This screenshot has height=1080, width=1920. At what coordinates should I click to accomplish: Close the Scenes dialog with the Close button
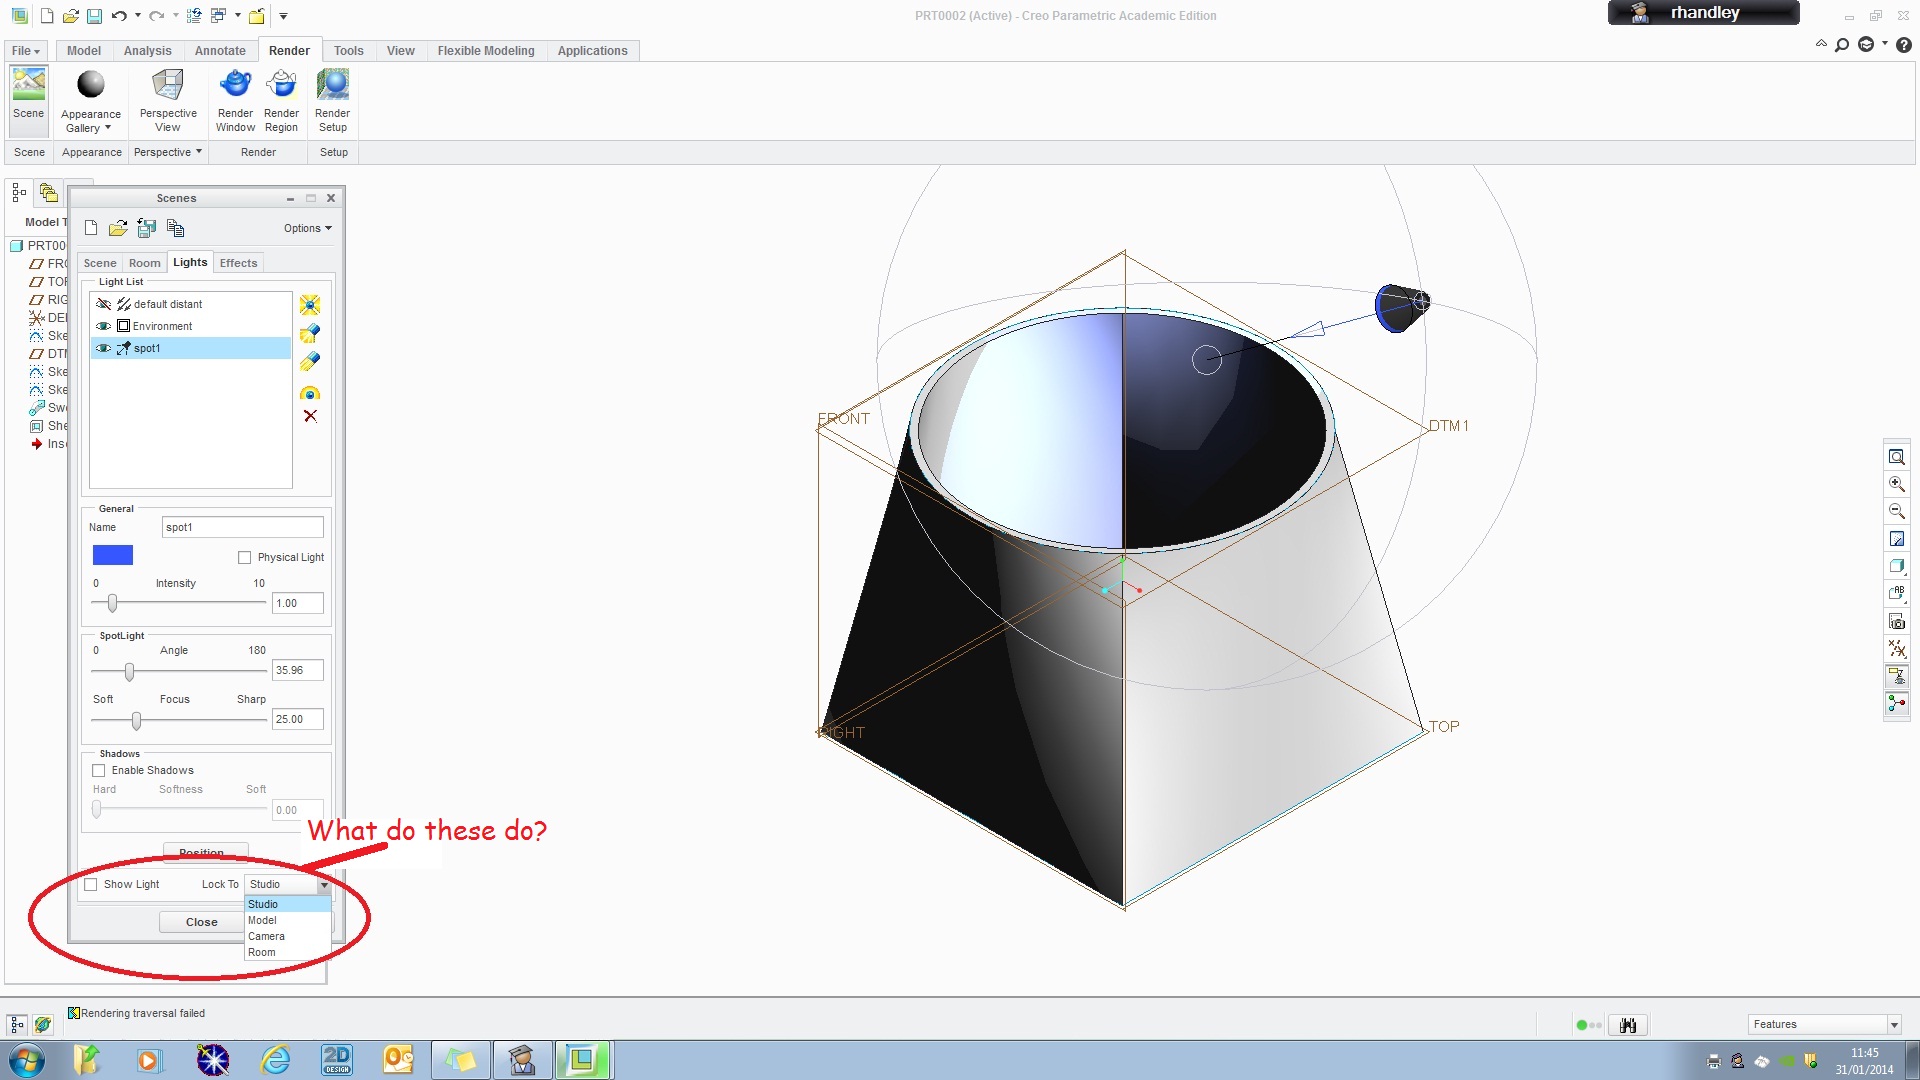(201, 921)
